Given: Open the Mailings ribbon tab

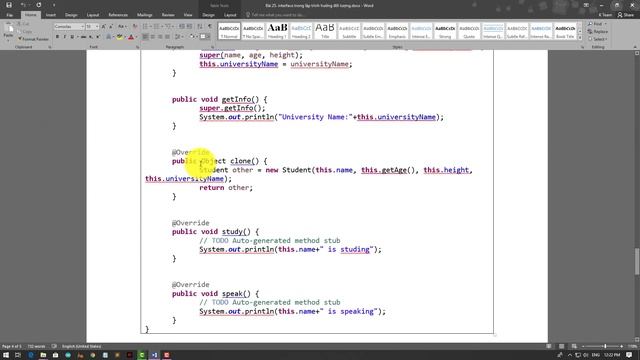Looking at the screenshot, I should (144, 15).
